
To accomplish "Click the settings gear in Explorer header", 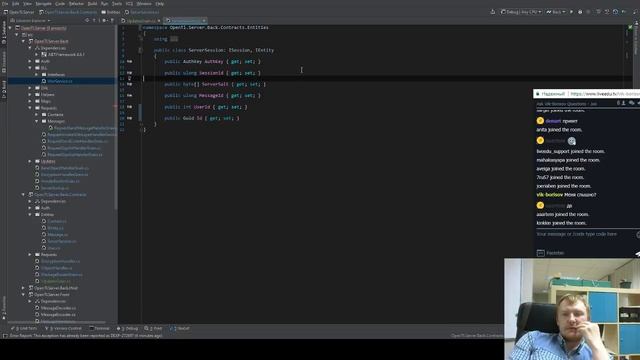I will point(105,20).
